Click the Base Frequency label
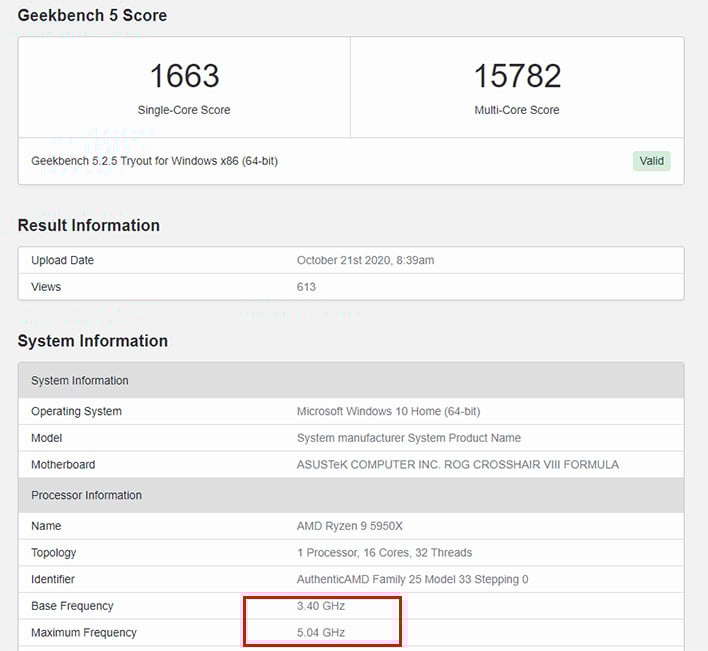The width and height of the screenshot is (708, 651). coord(72,606)
